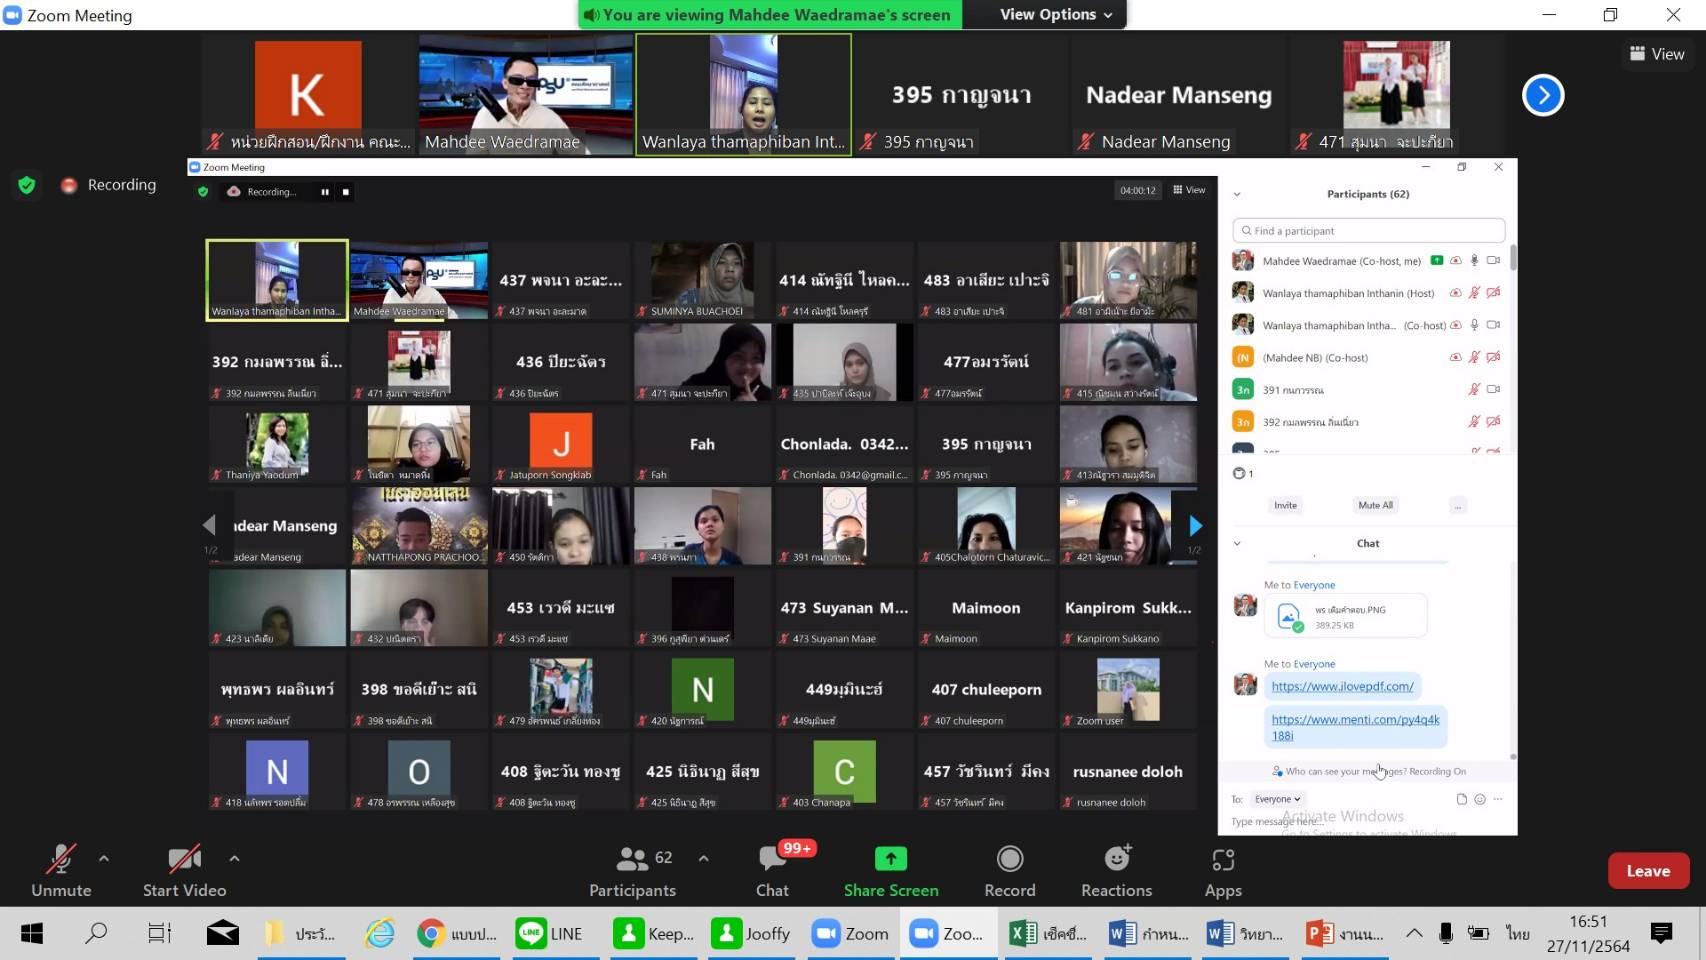Open the Participants panel from the toolbar

tap(632, 872)
